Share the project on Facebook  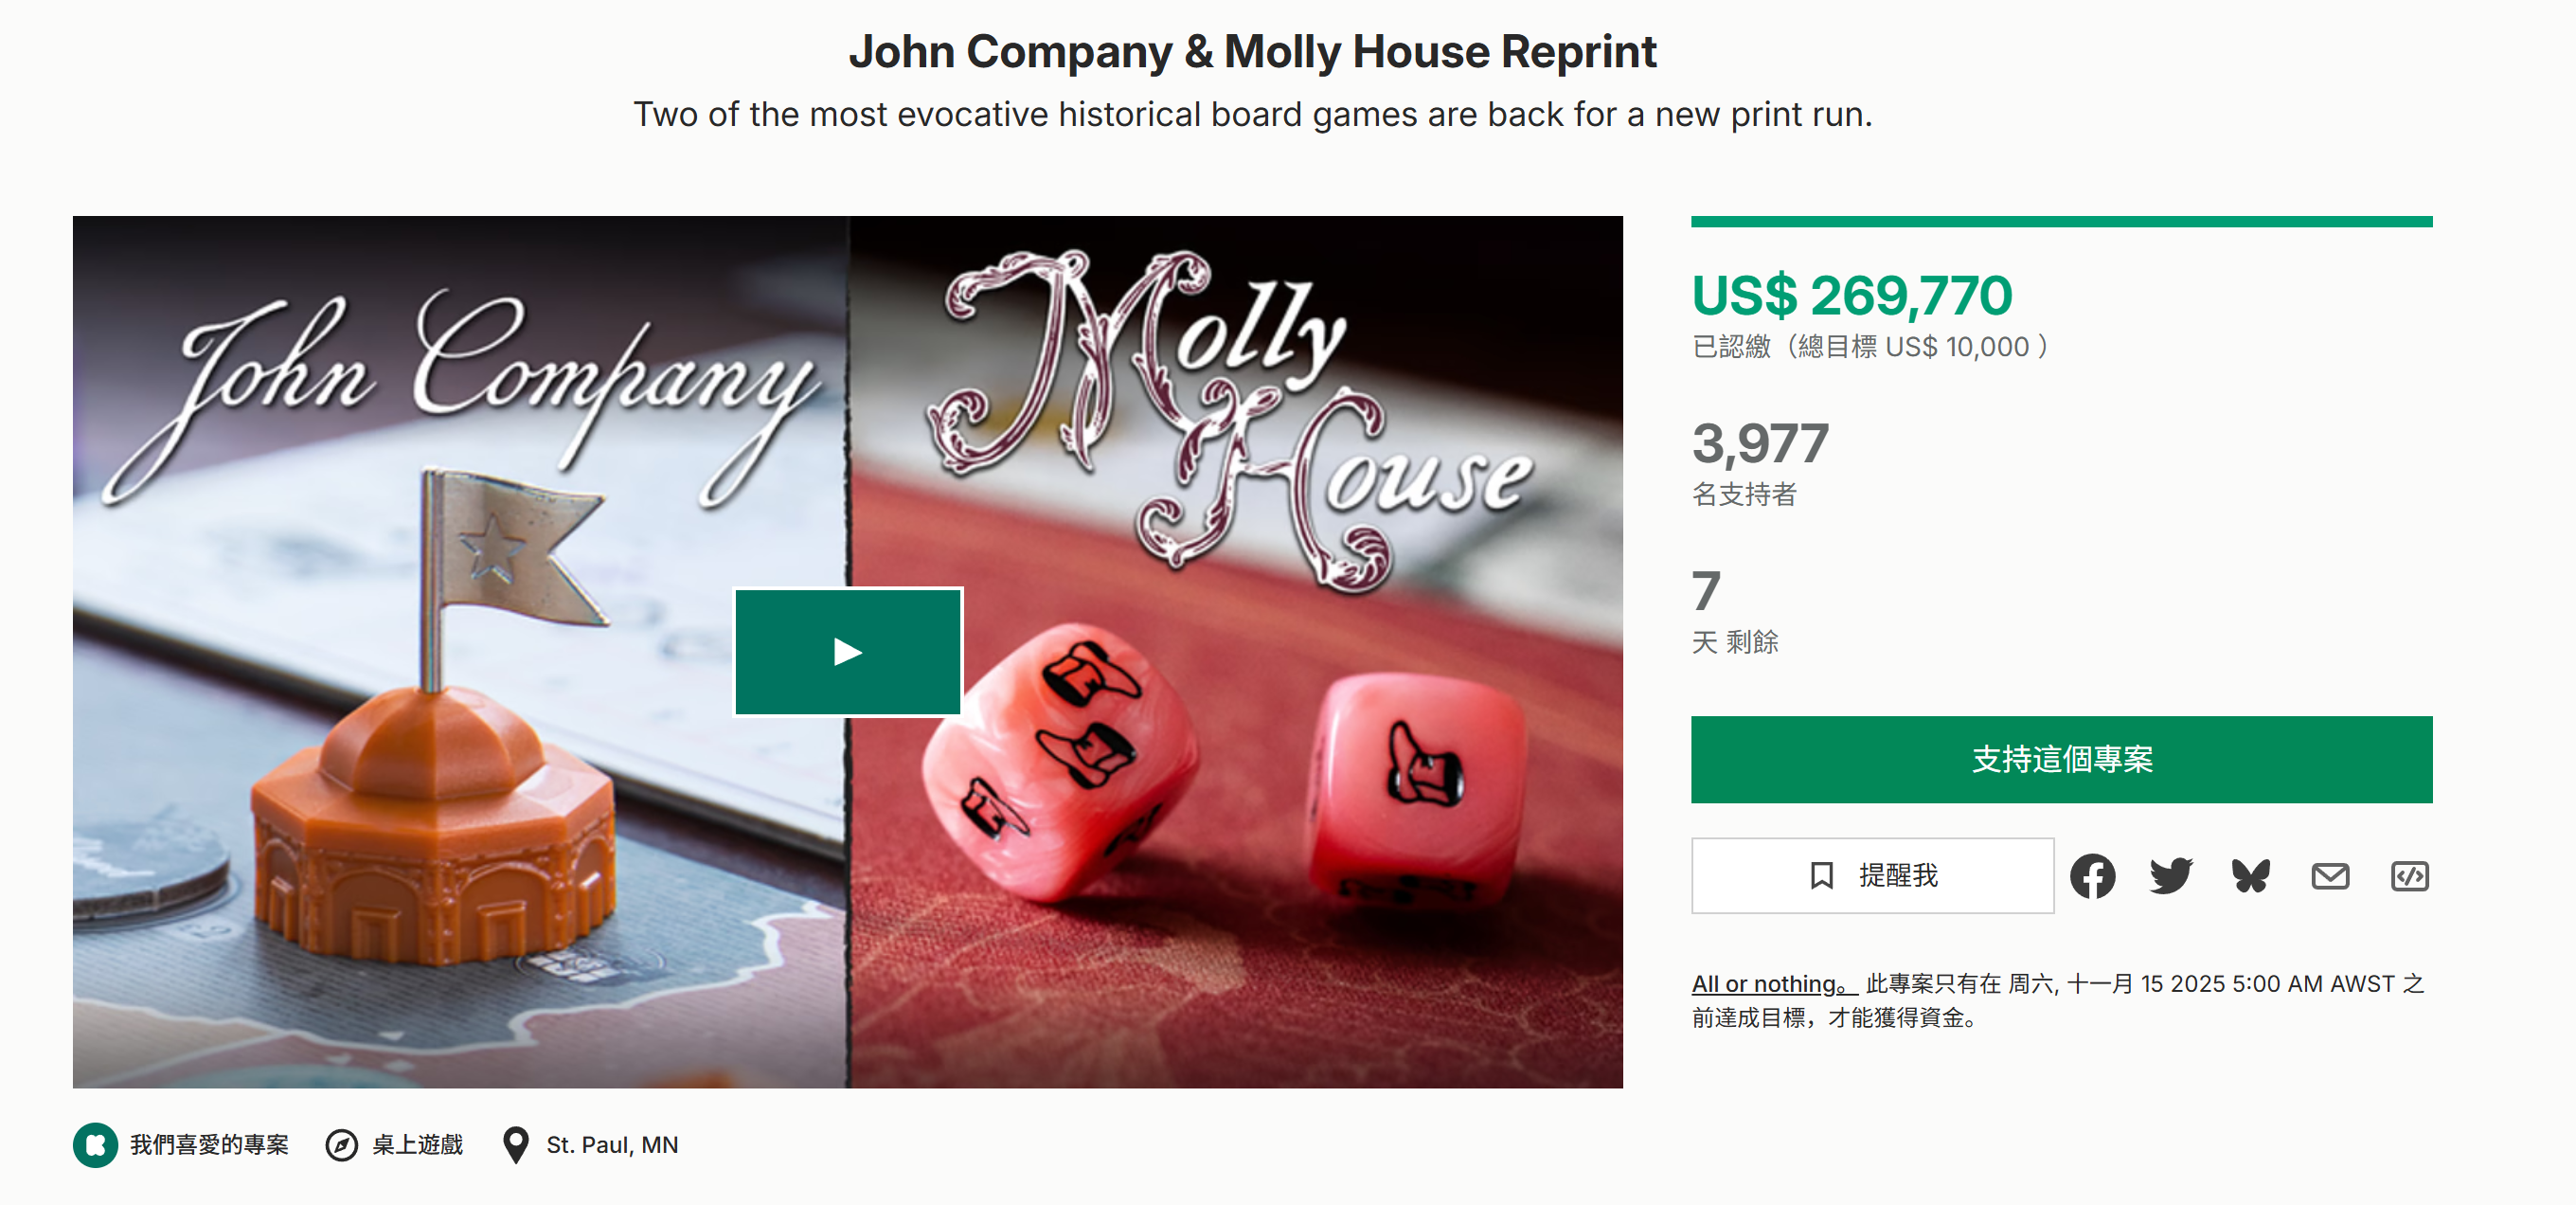click(2092, 876)
